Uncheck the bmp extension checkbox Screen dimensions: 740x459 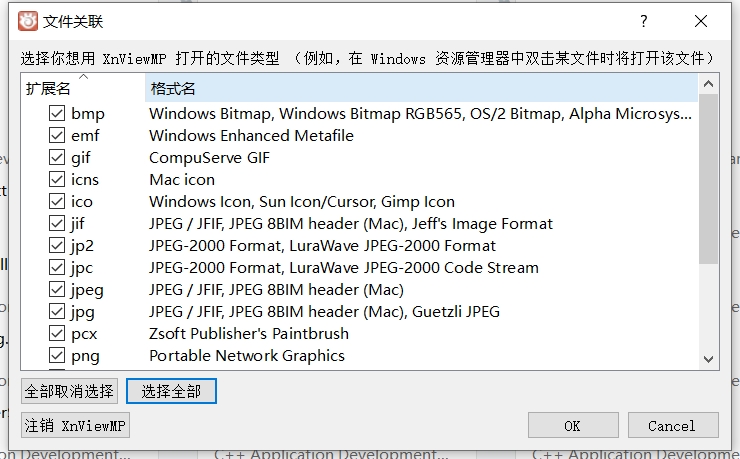[x=57, y=114]
